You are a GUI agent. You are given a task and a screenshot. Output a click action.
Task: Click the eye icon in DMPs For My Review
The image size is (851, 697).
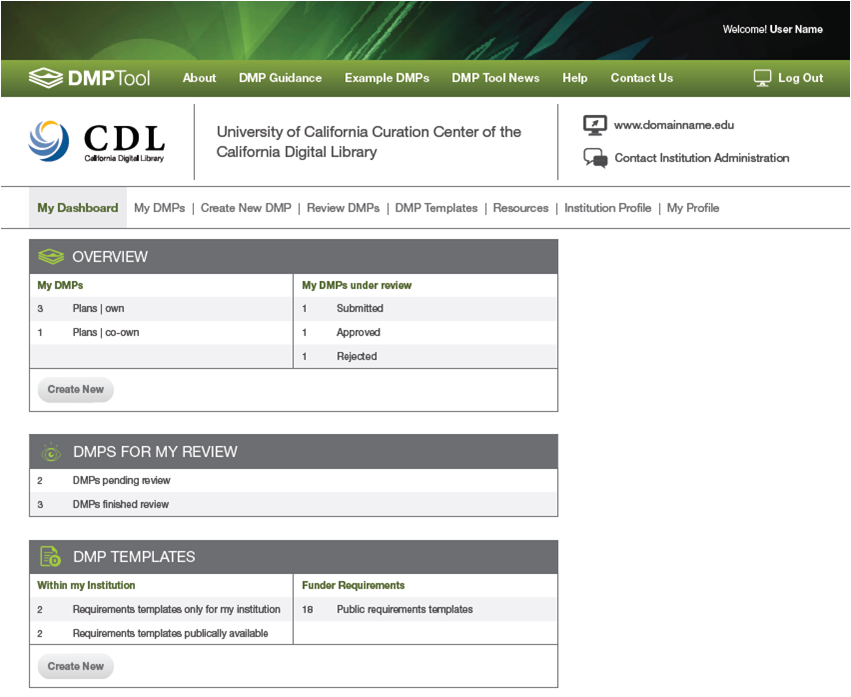tap(51, 452)
